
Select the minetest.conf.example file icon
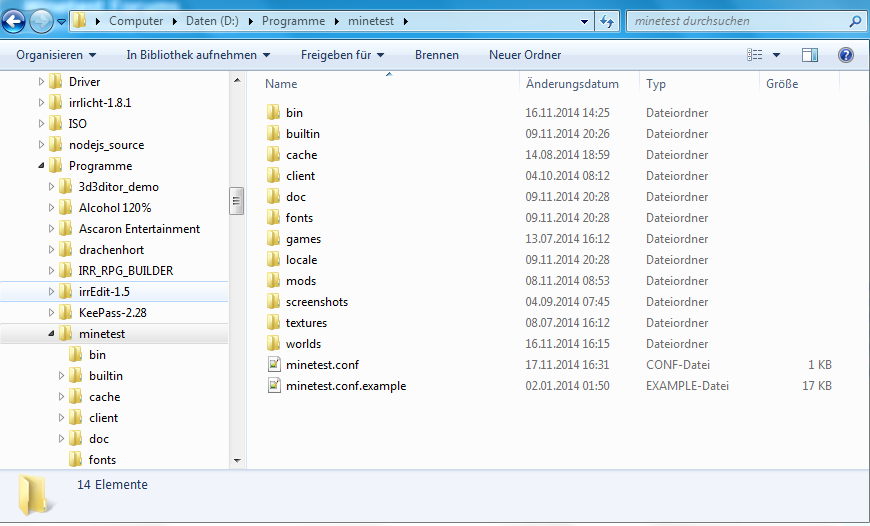pyautogui.click(x=275, y=386)
